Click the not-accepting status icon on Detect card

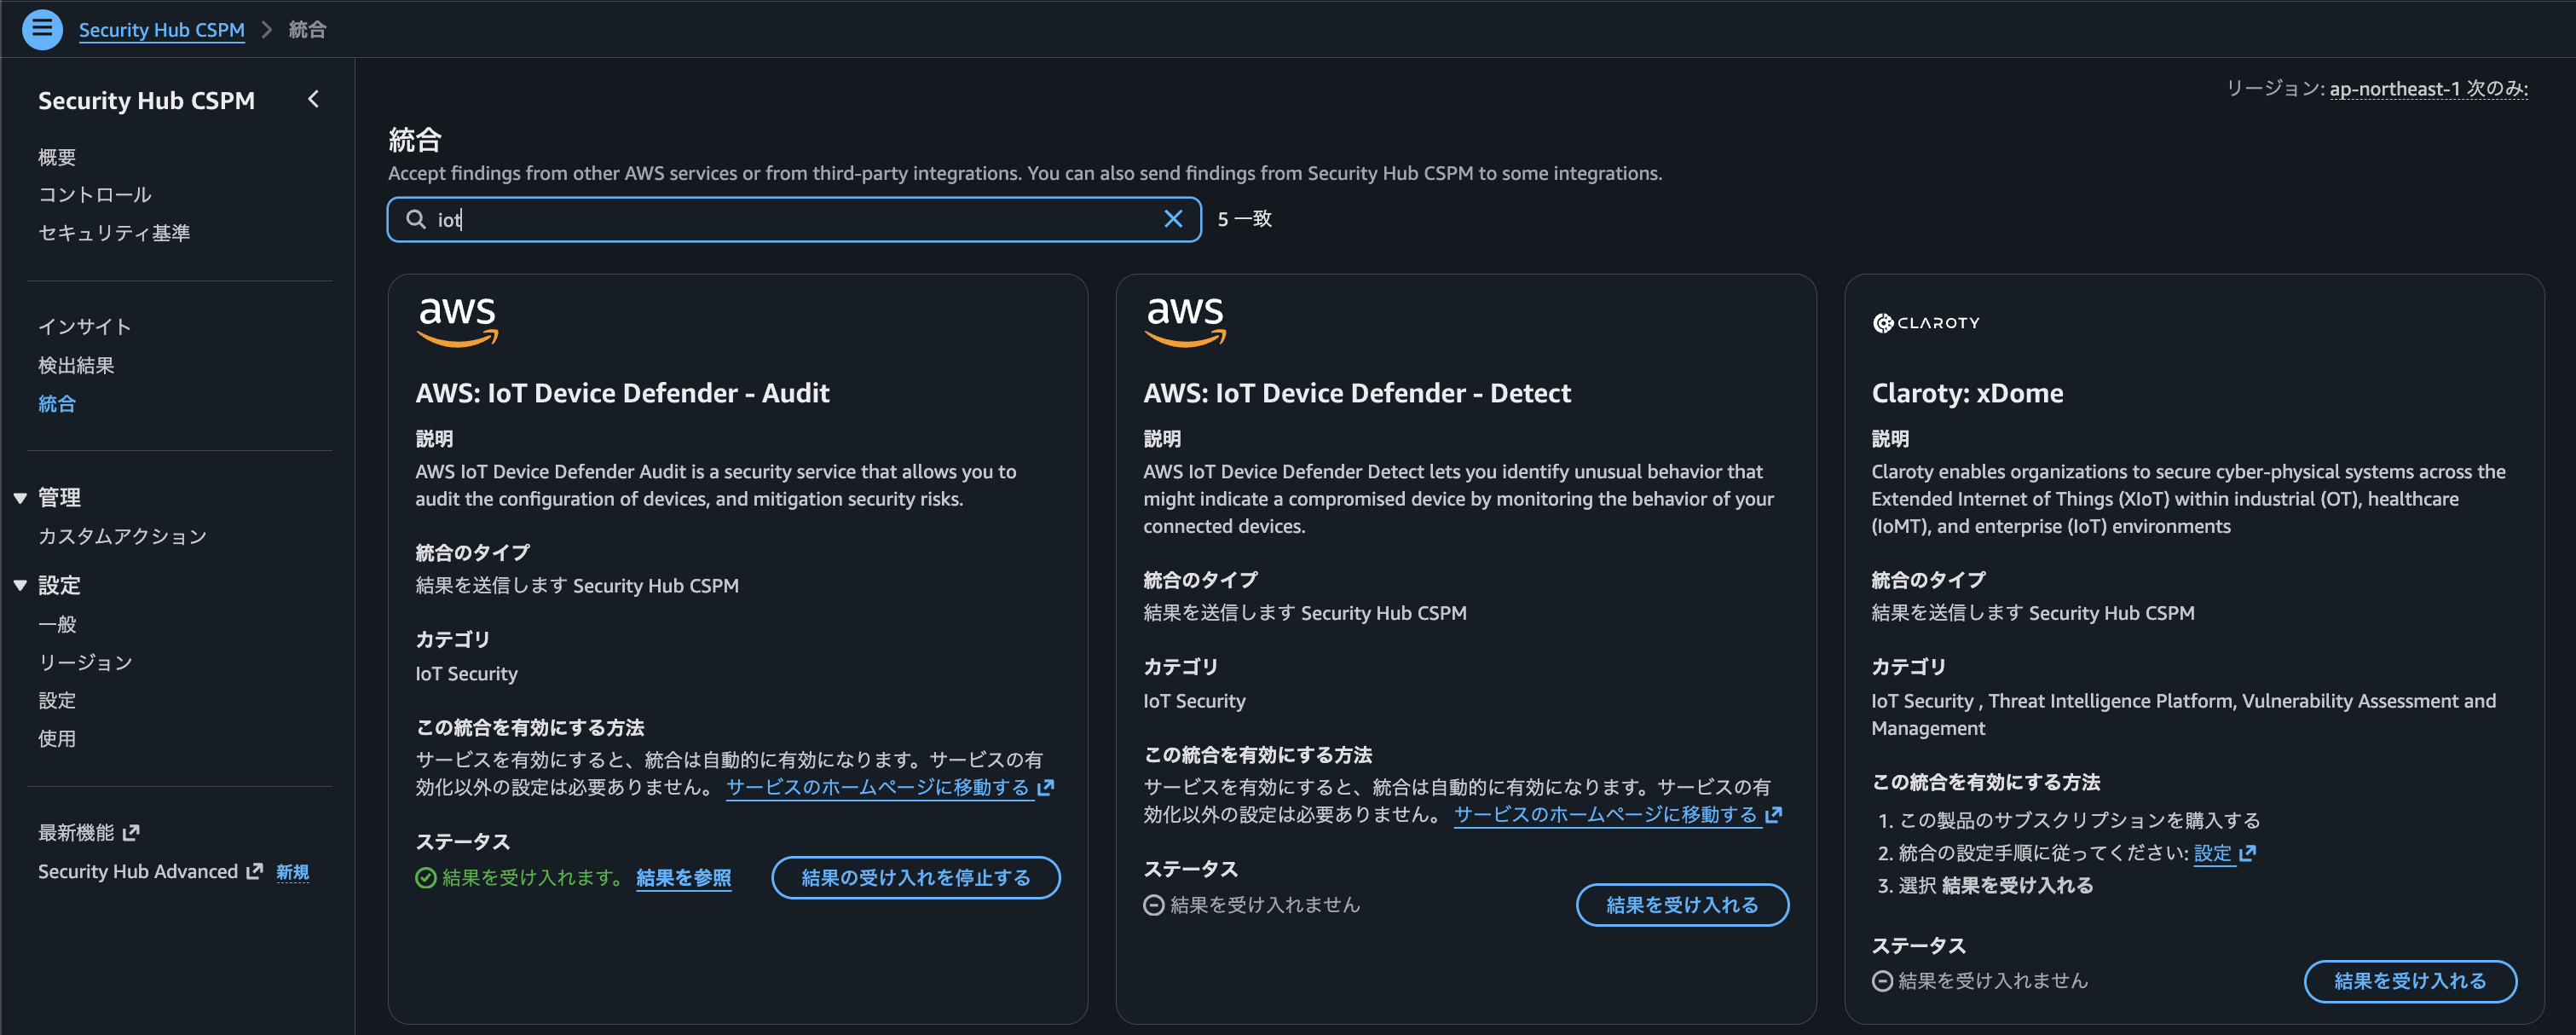pos(1154,905)
